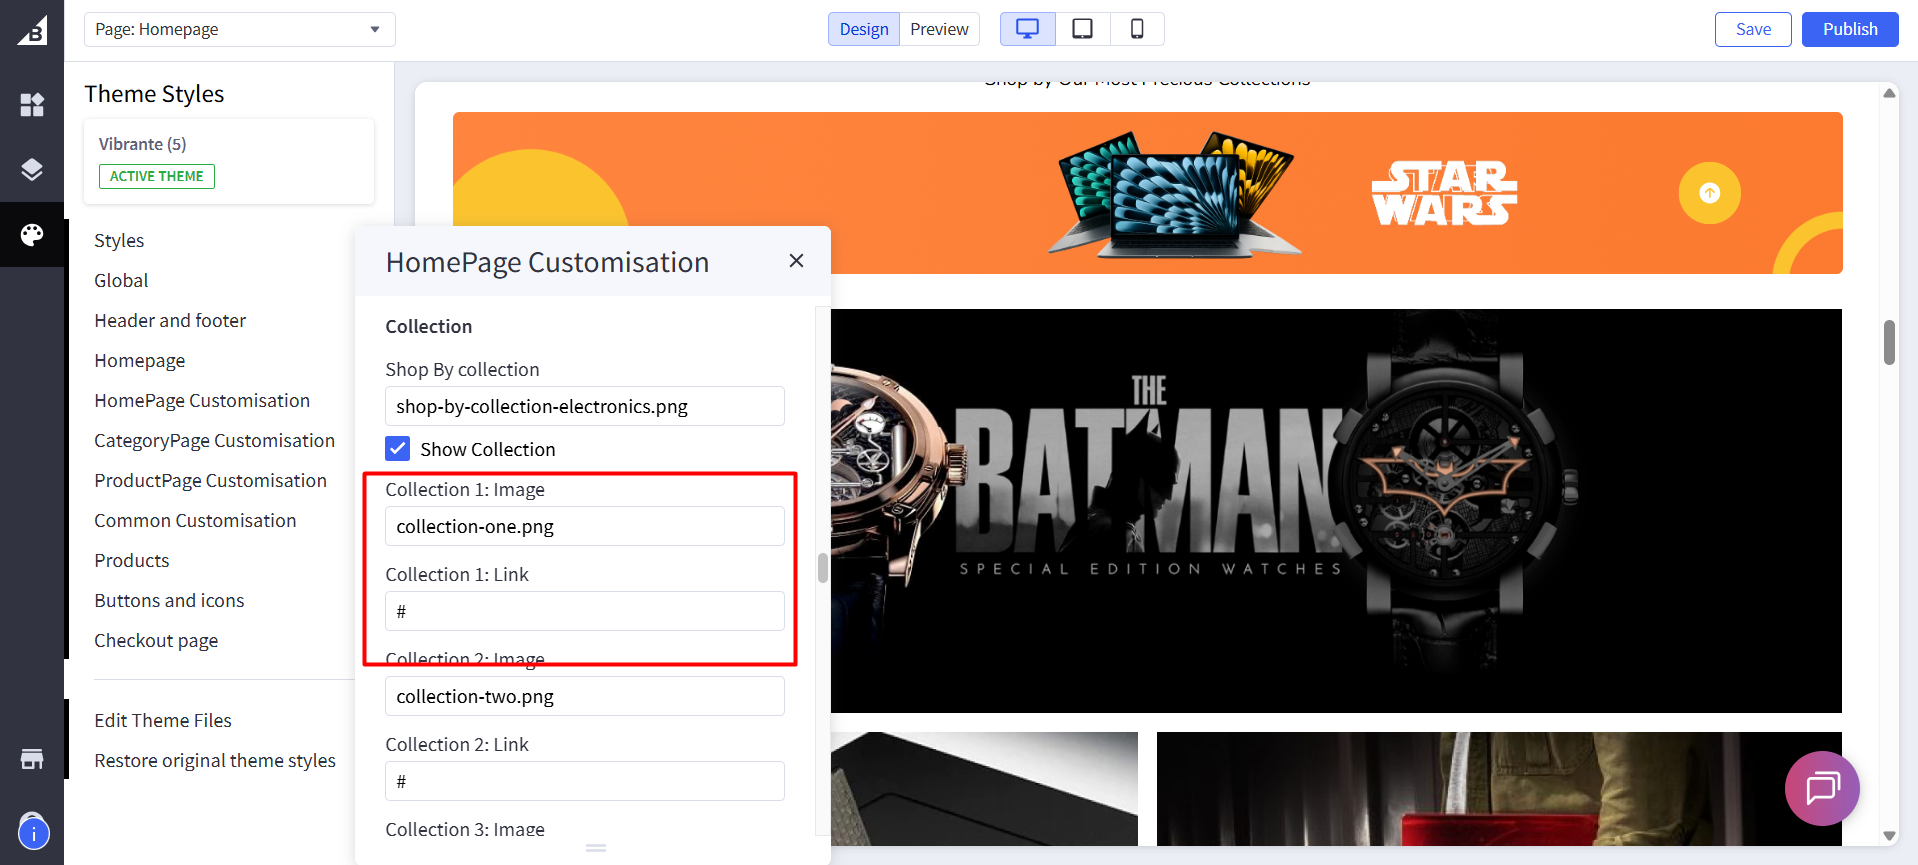Click Edit Theme Files link
The height and width of the screenshot is (865, 1918).
pos(163,720)
